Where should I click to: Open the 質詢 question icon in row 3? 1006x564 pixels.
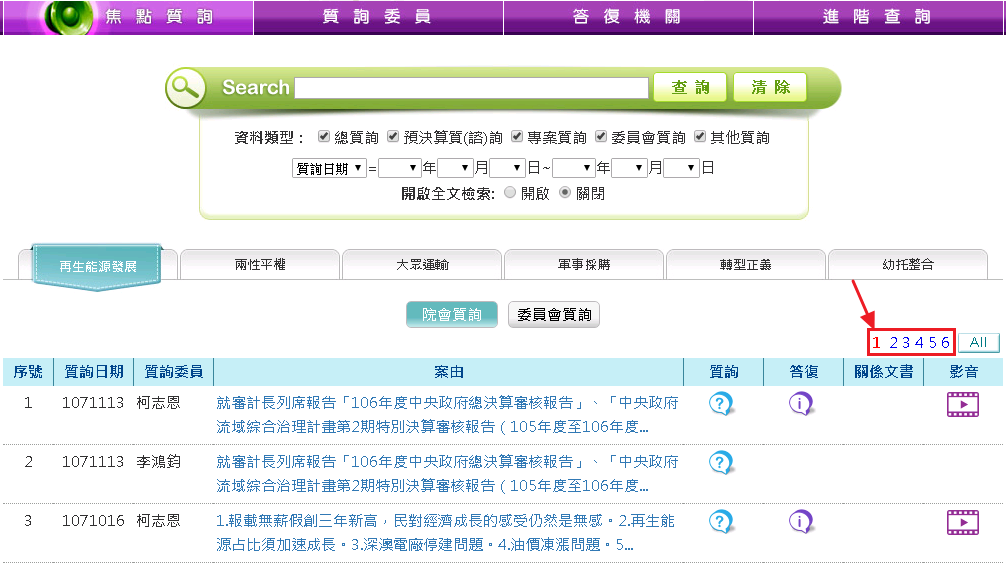(x=721, y=522)
